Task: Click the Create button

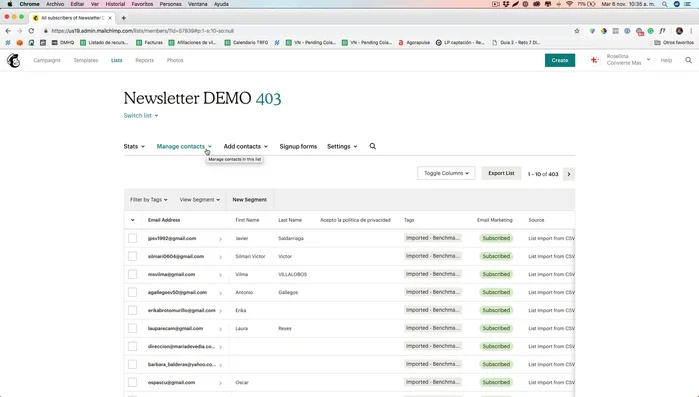Action: [560, 60]
